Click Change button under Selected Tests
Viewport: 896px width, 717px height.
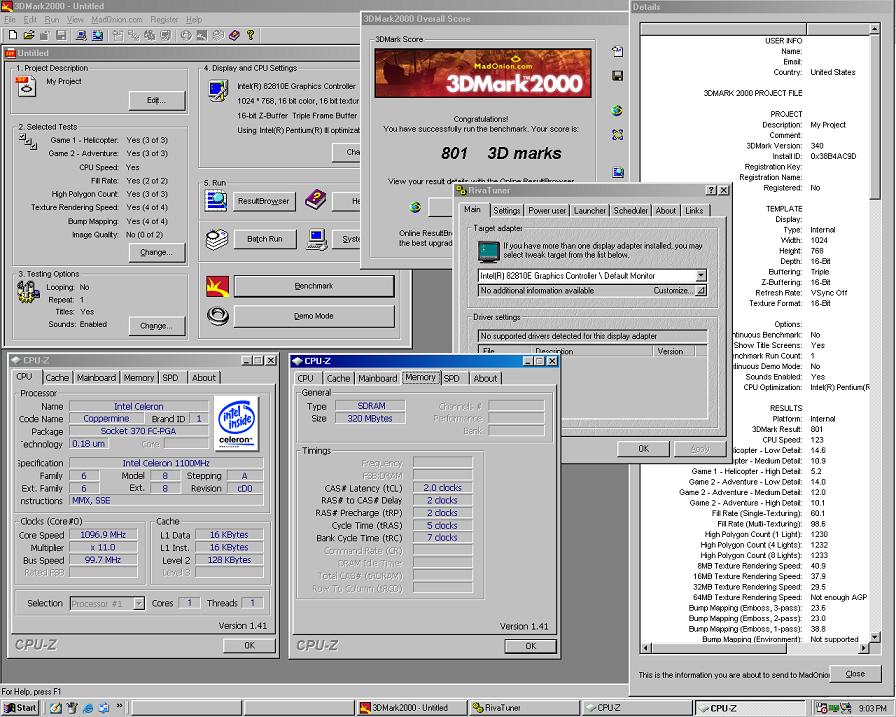pos(157,252)
